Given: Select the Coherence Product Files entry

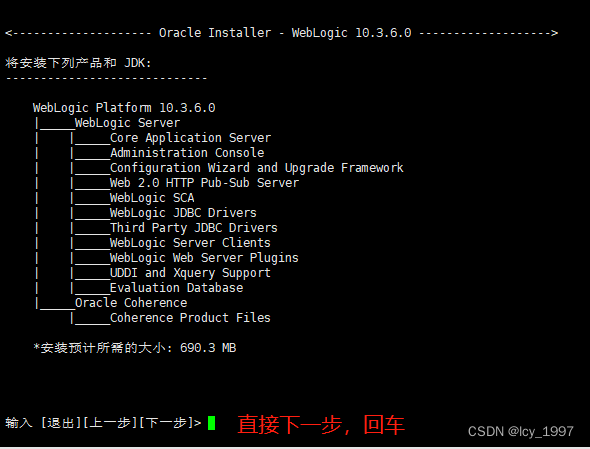Looking at the screenshot, I should 190,318.
